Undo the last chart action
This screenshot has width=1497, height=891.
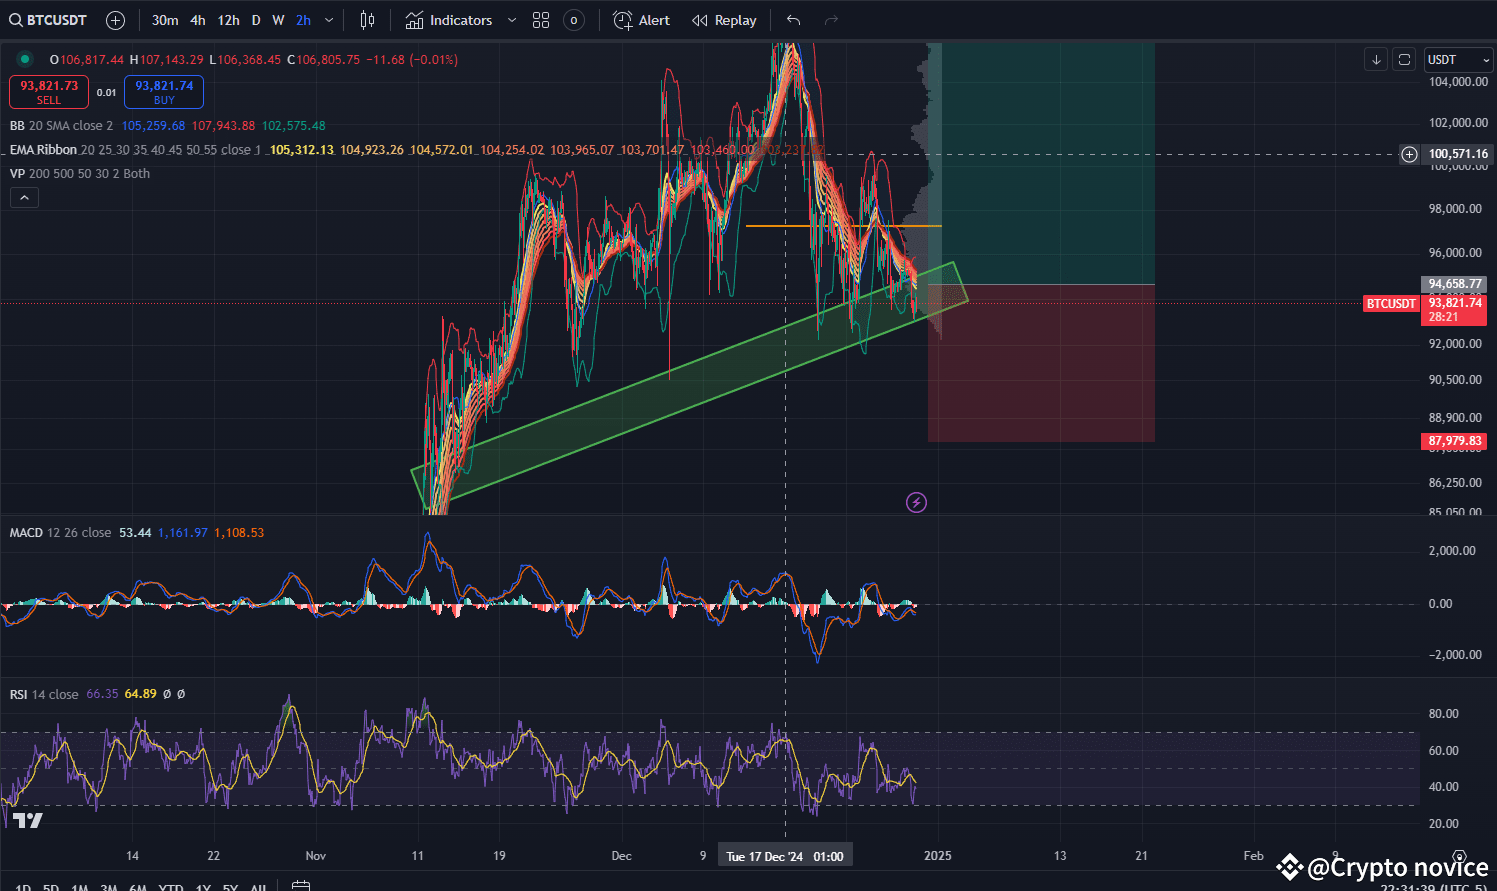(793, 20)
